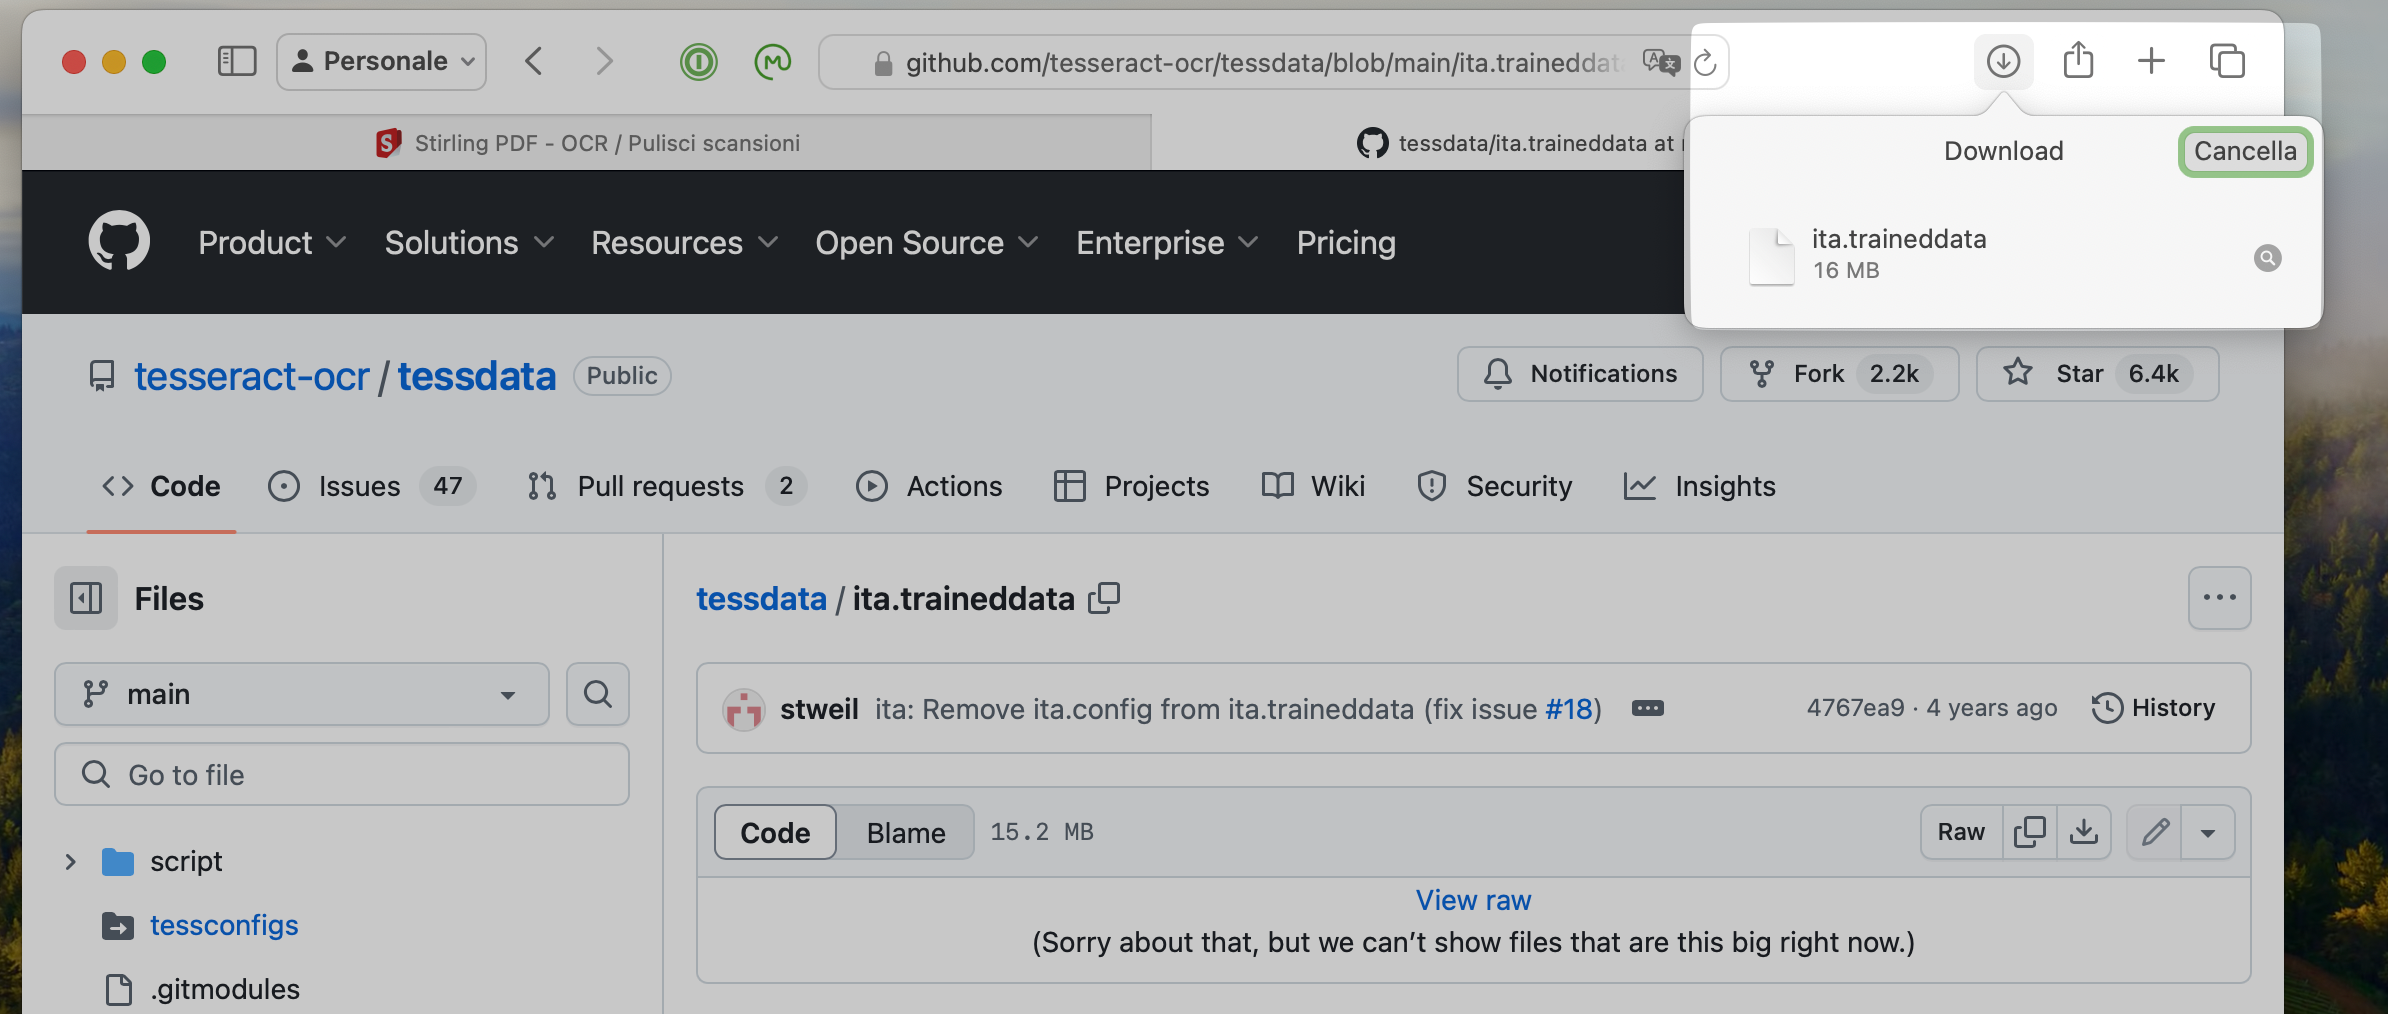
Task: Switch to Stirling PDF OCR tab
Action: [x=587, y=143]
